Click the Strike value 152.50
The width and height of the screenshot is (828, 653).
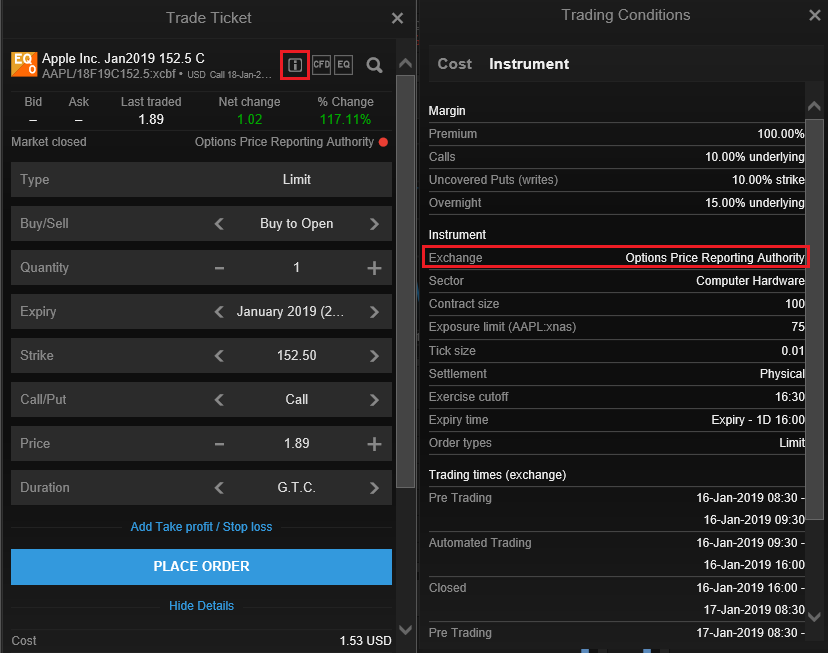pyautogui.click(x=297, y=355)
